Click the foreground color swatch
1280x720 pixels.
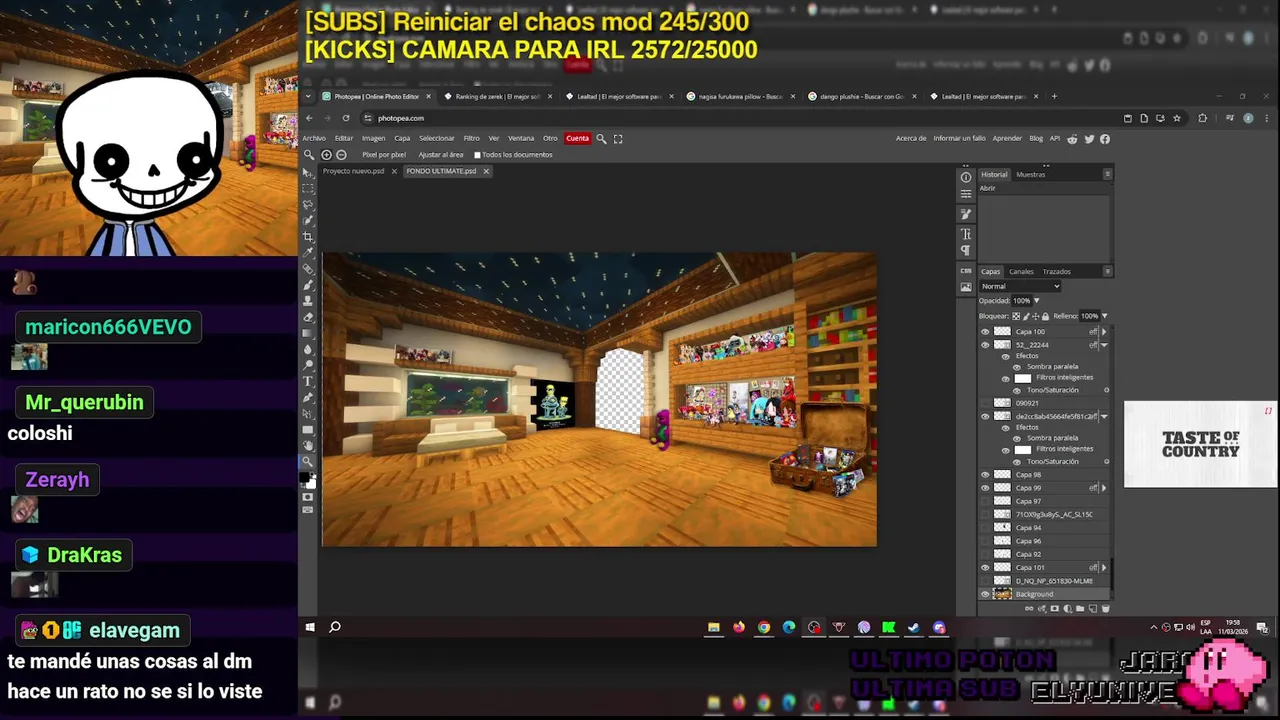click(304, 479)
